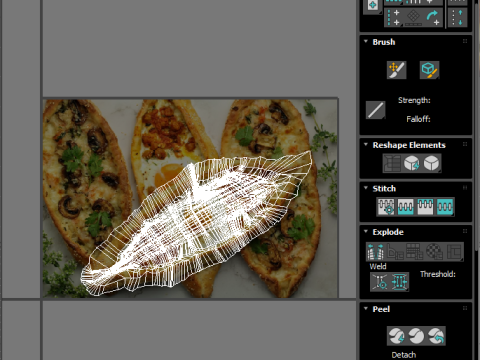This screenshot has width=480, height=360.
Task: Click the white UV wireframe mesh in viewport
Action: 197,223
